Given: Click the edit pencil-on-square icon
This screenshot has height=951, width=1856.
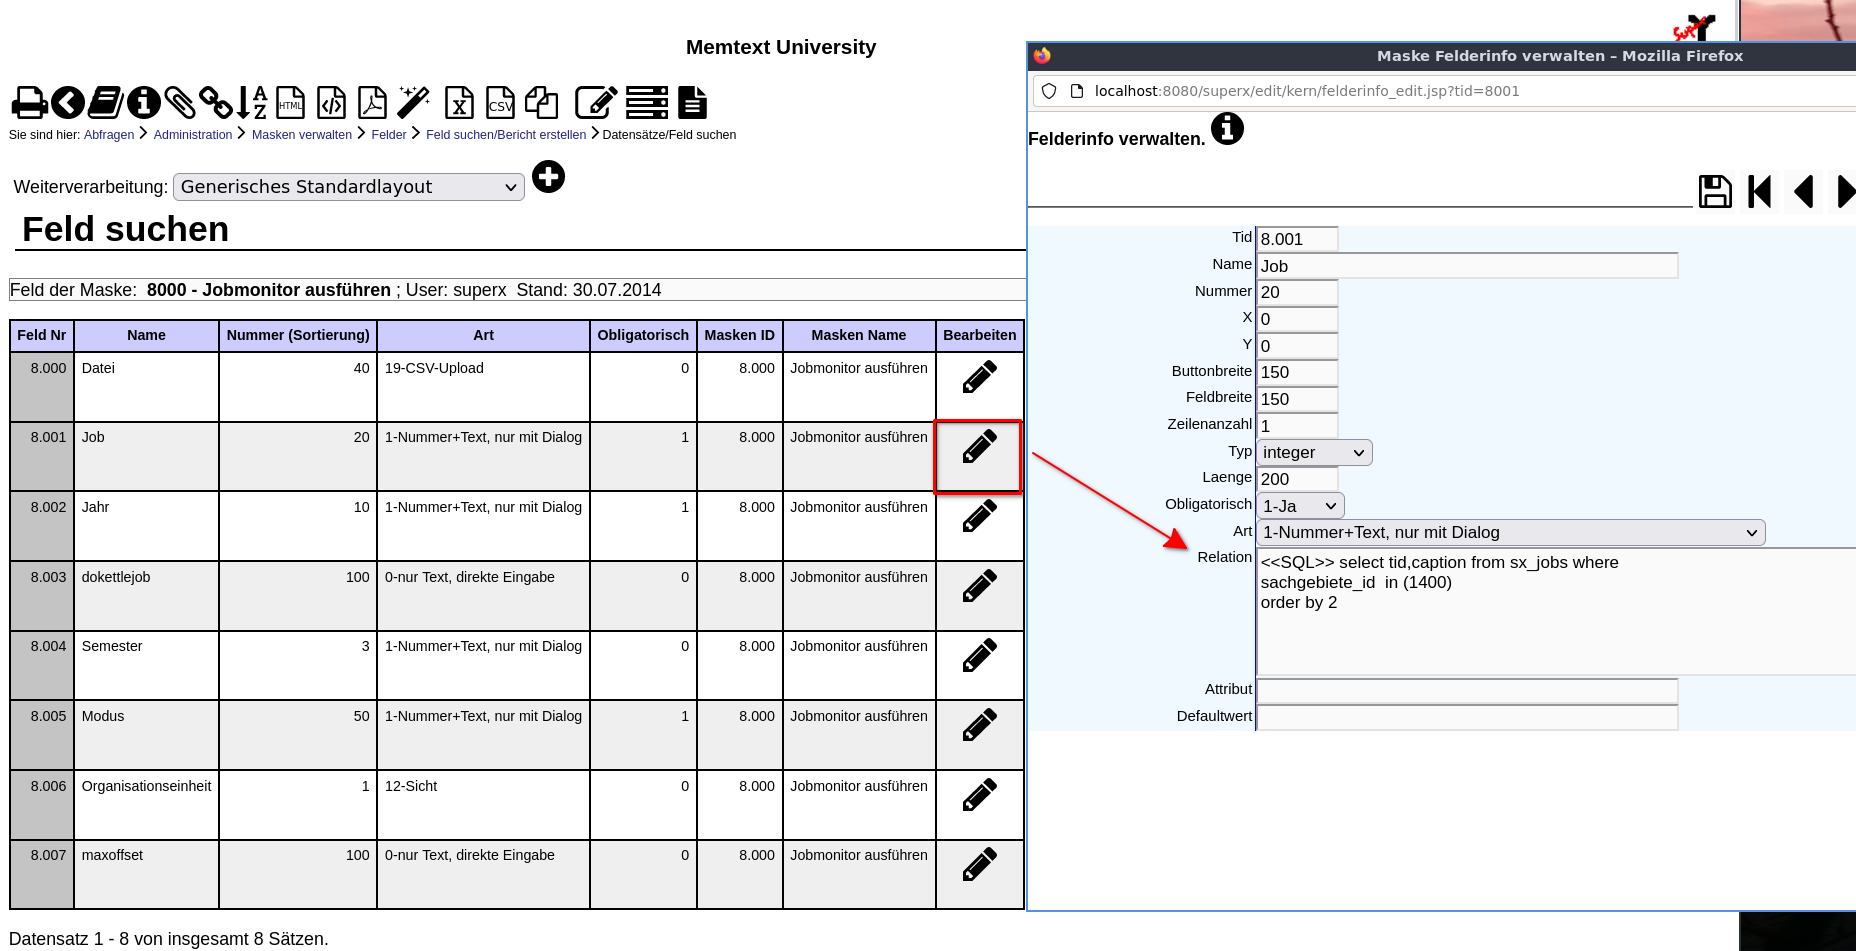Looking at the screenshot, I should (x=595, y=103).
